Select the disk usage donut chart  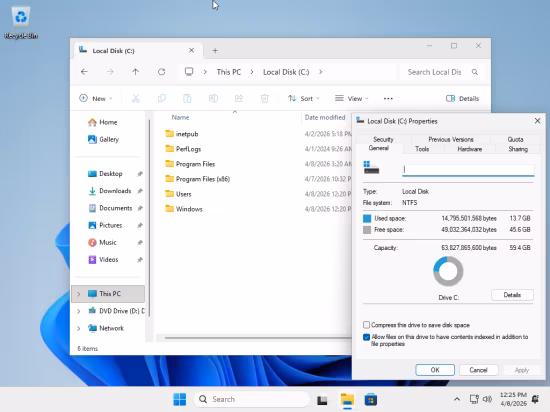pyautogui.click(x=448, y=271)
